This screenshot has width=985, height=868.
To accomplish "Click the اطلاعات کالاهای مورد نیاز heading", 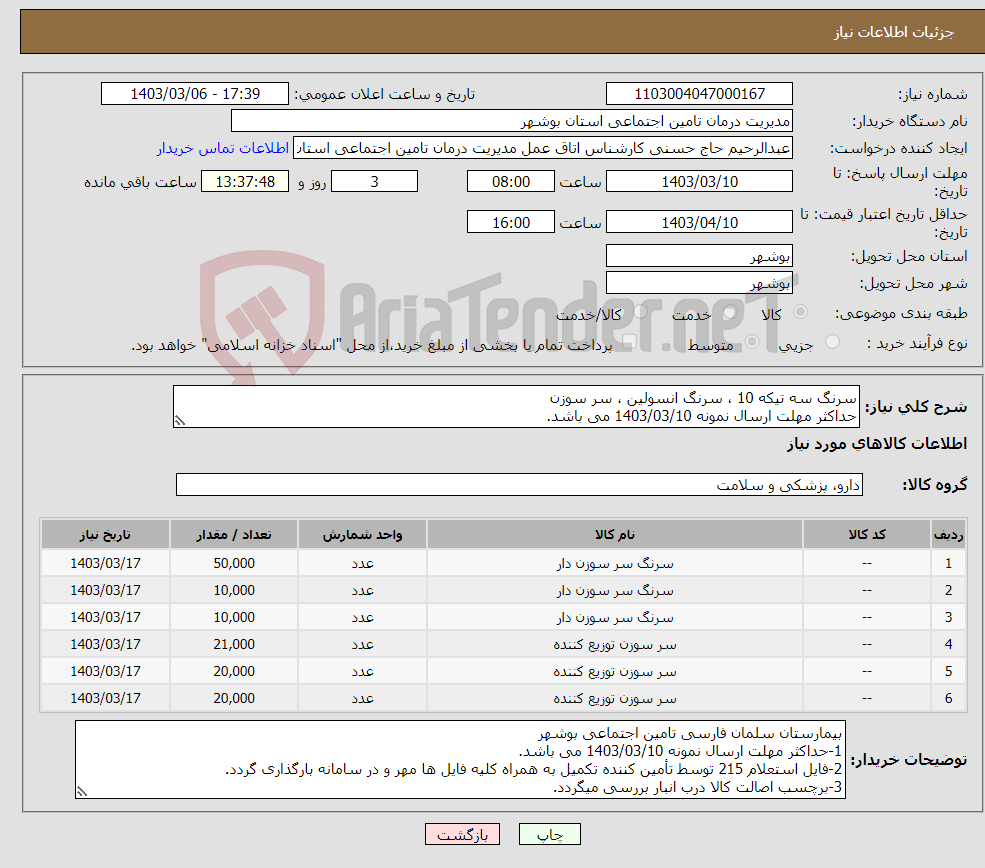I will coord(877,444).
